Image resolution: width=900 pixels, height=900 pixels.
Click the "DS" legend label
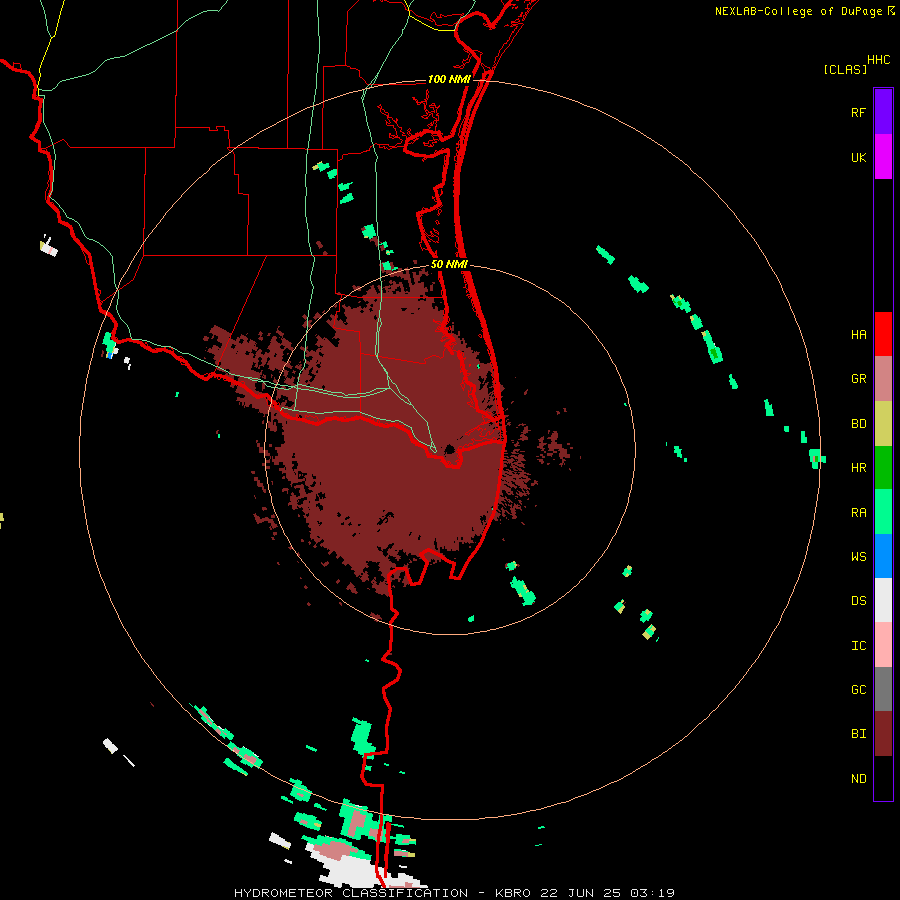(858, 601)
